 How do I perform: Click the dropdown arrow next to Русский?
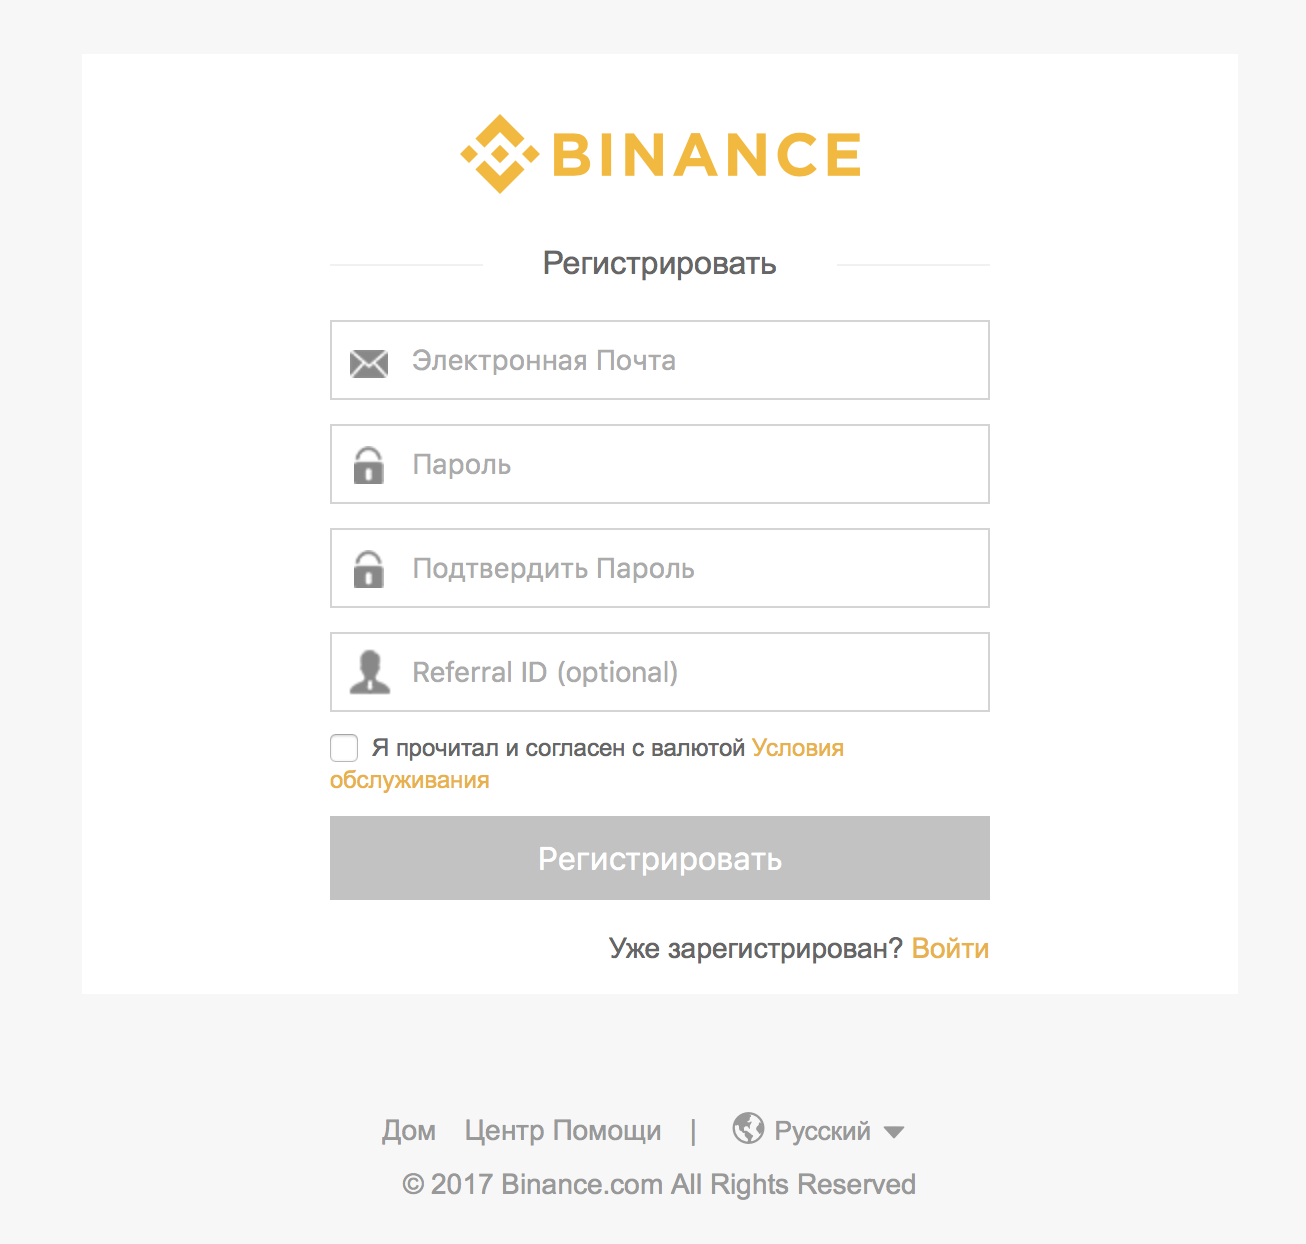(x=894, y=1132)
